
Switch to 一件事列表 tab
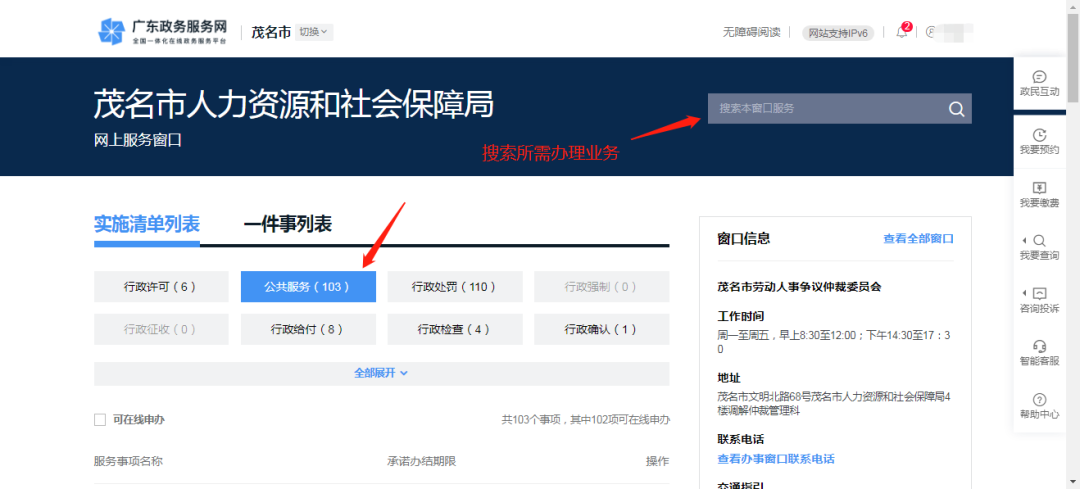[287, 225]
